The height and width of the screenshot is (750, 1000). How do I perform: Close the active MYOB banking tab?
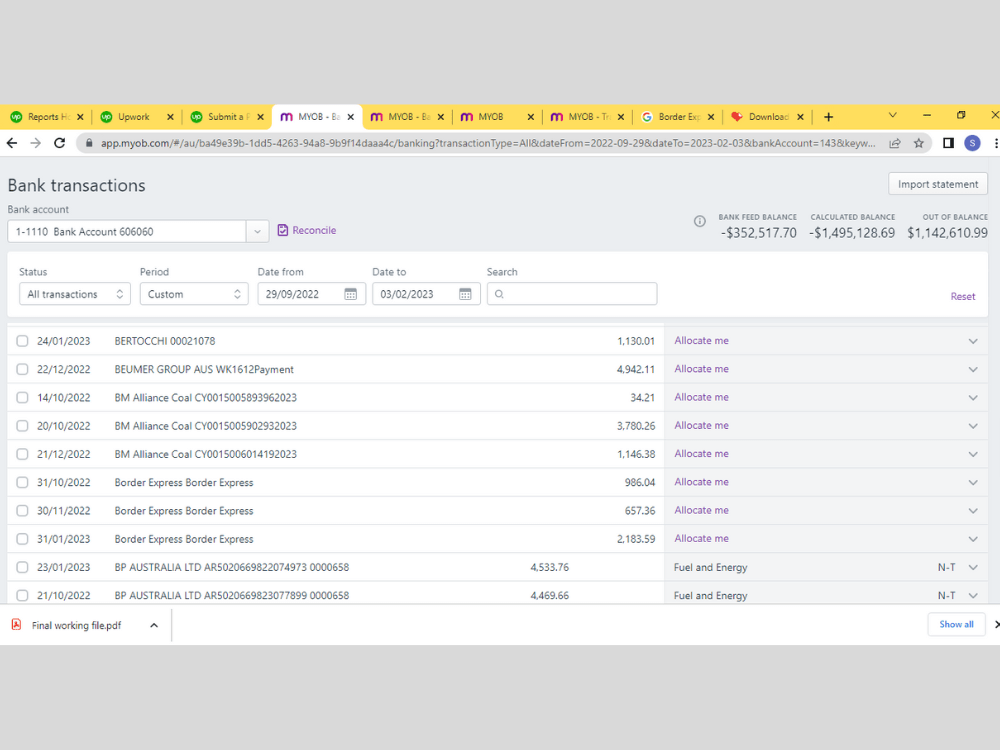pos(351,117)
